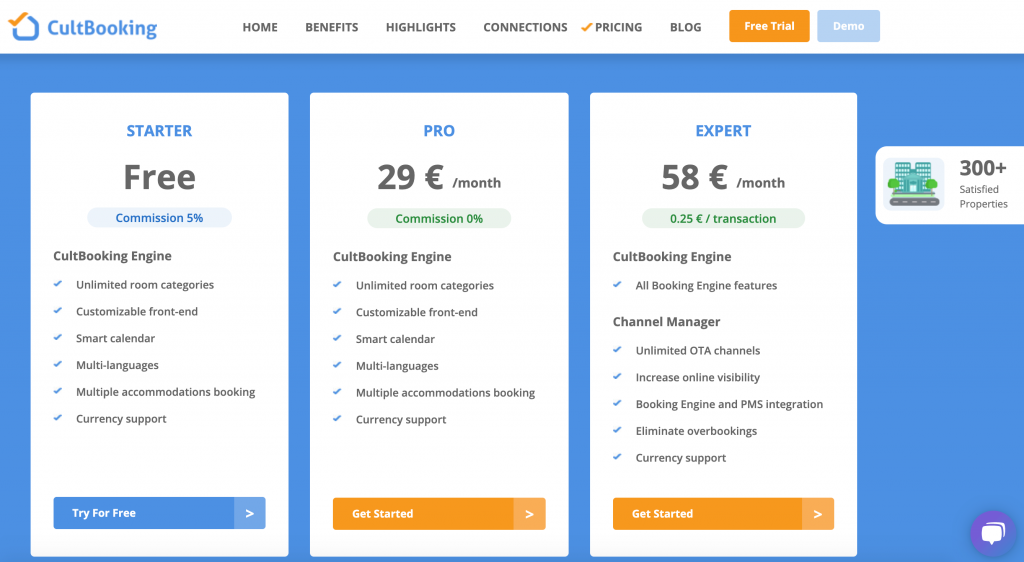Viewport: 1024px width, 562px height.
Task: Open the Connections menu item
Action: [525, 27]
